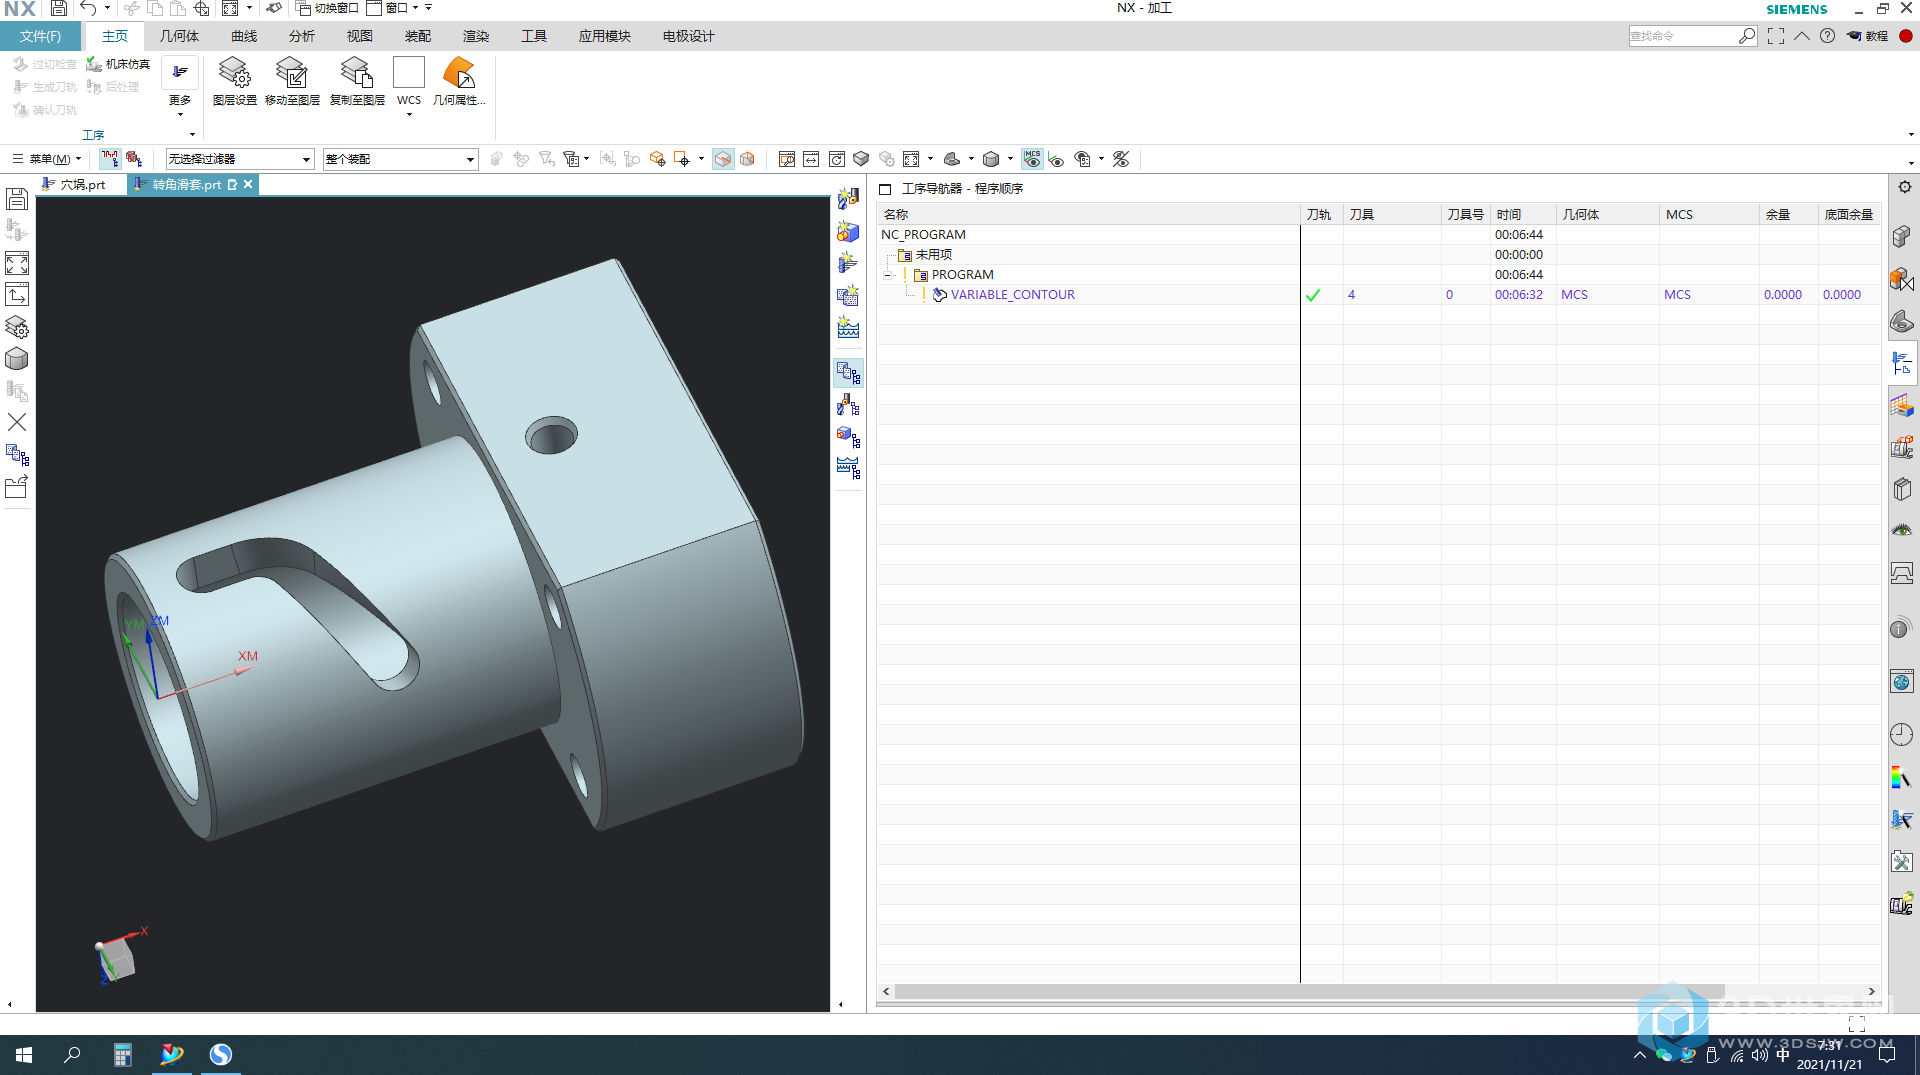Click the 时间 column header
1920x1075 pixels.
pyautogui.click(x=1522, y=215)
